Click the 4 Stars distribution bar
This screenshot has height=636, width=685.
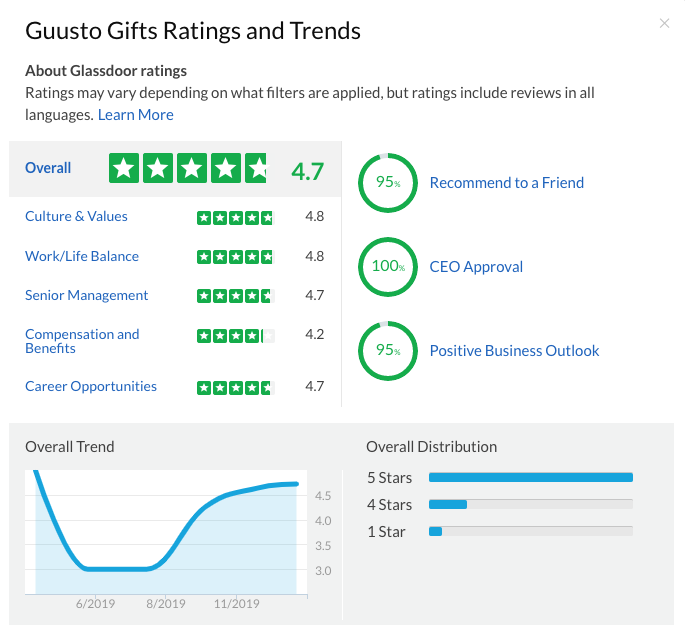coord(531,505)
